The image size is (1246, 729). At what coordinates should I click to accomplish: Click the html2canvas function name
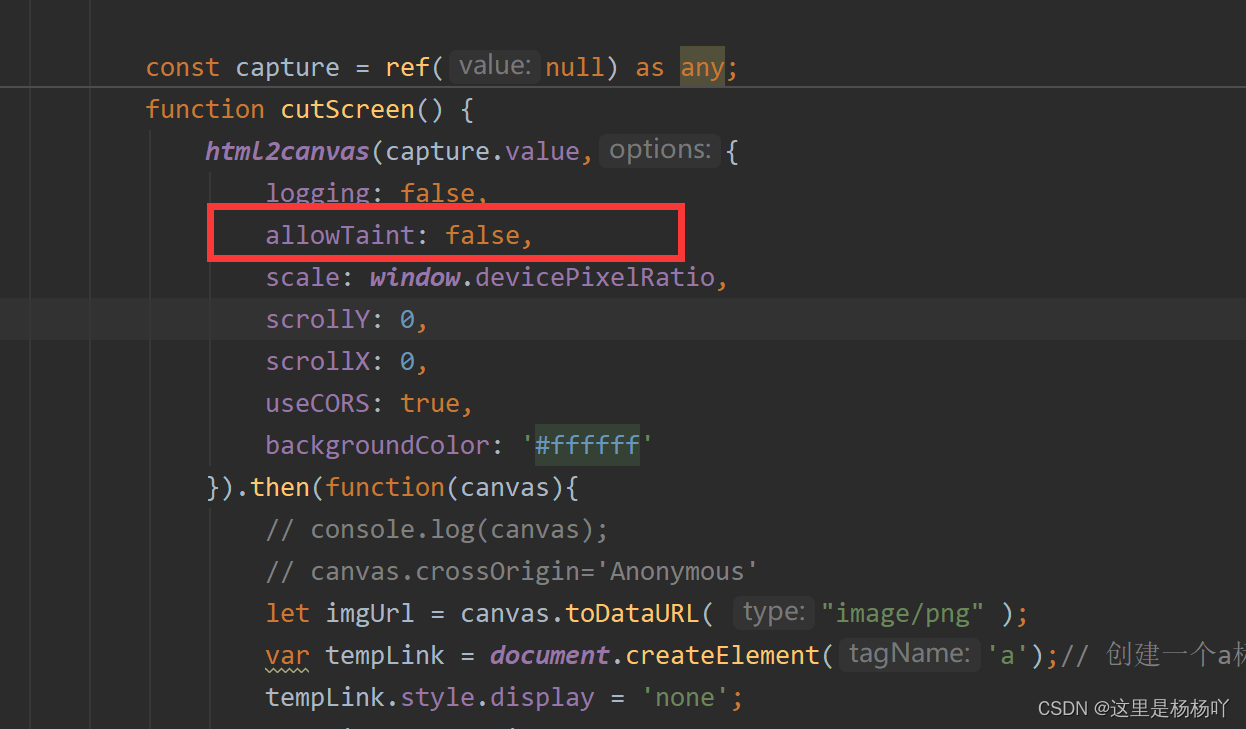[x=286, y=150]
